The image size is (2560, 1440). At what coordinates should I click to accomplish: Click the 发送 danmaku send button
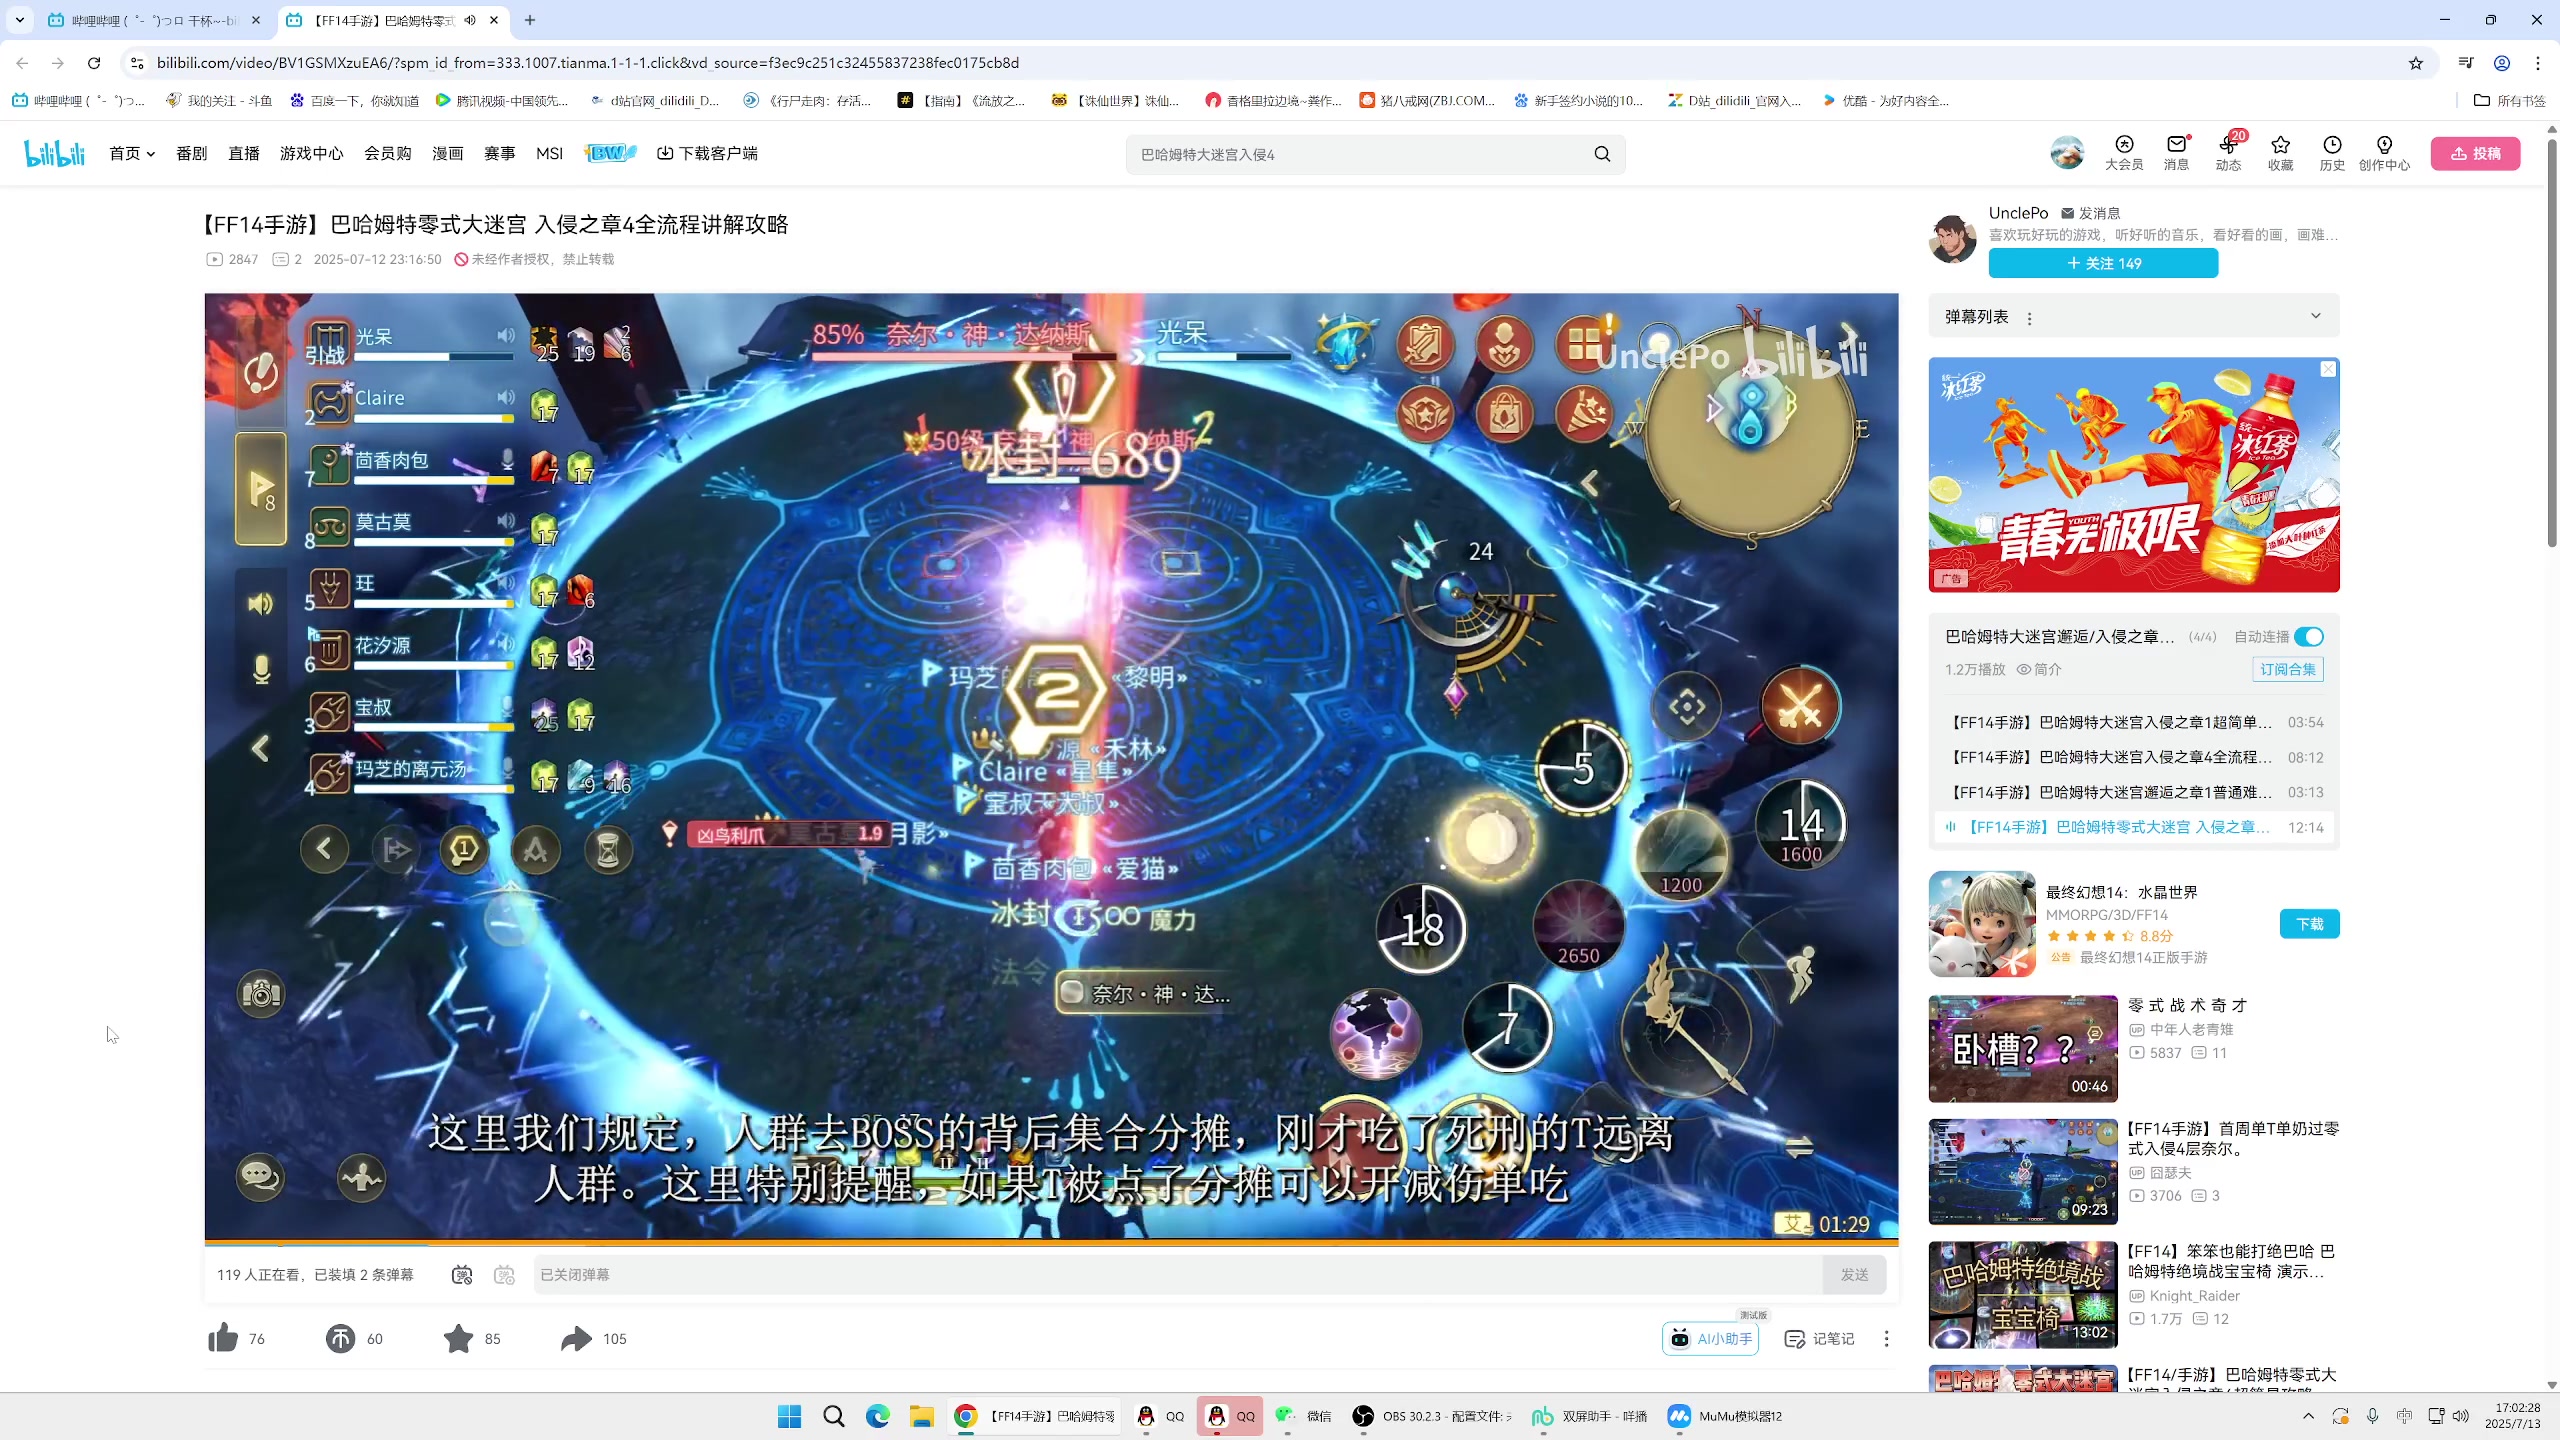tap(1854, 1274)
